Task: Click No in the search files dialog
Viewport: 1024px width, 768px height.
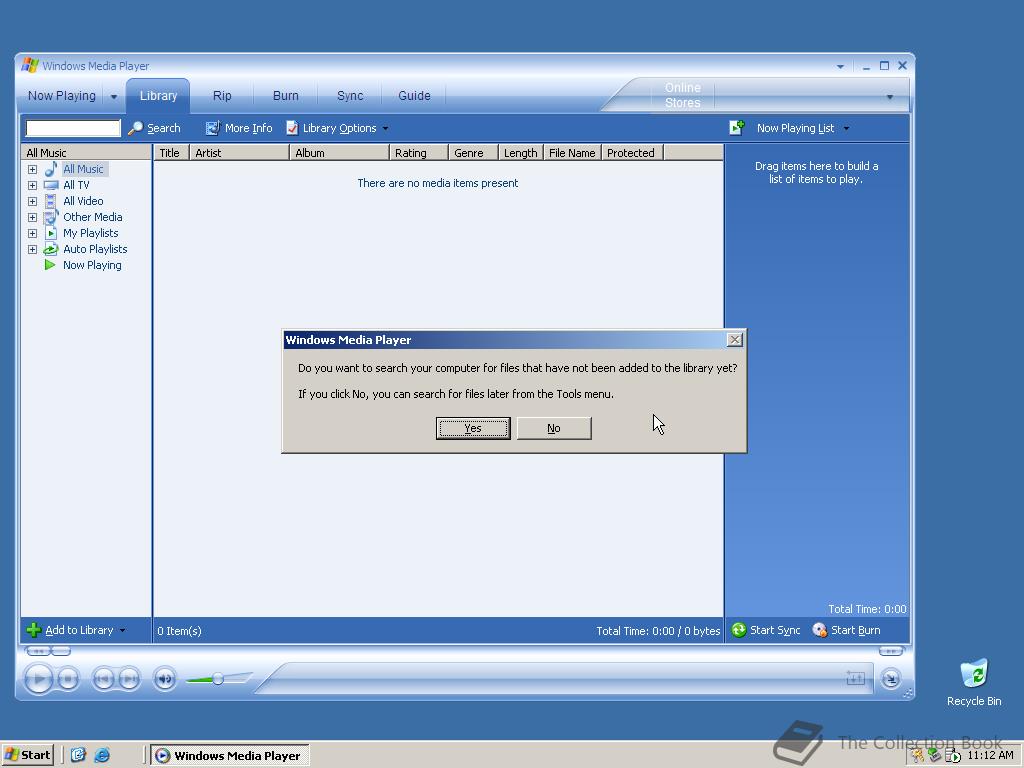Action: 554,428
